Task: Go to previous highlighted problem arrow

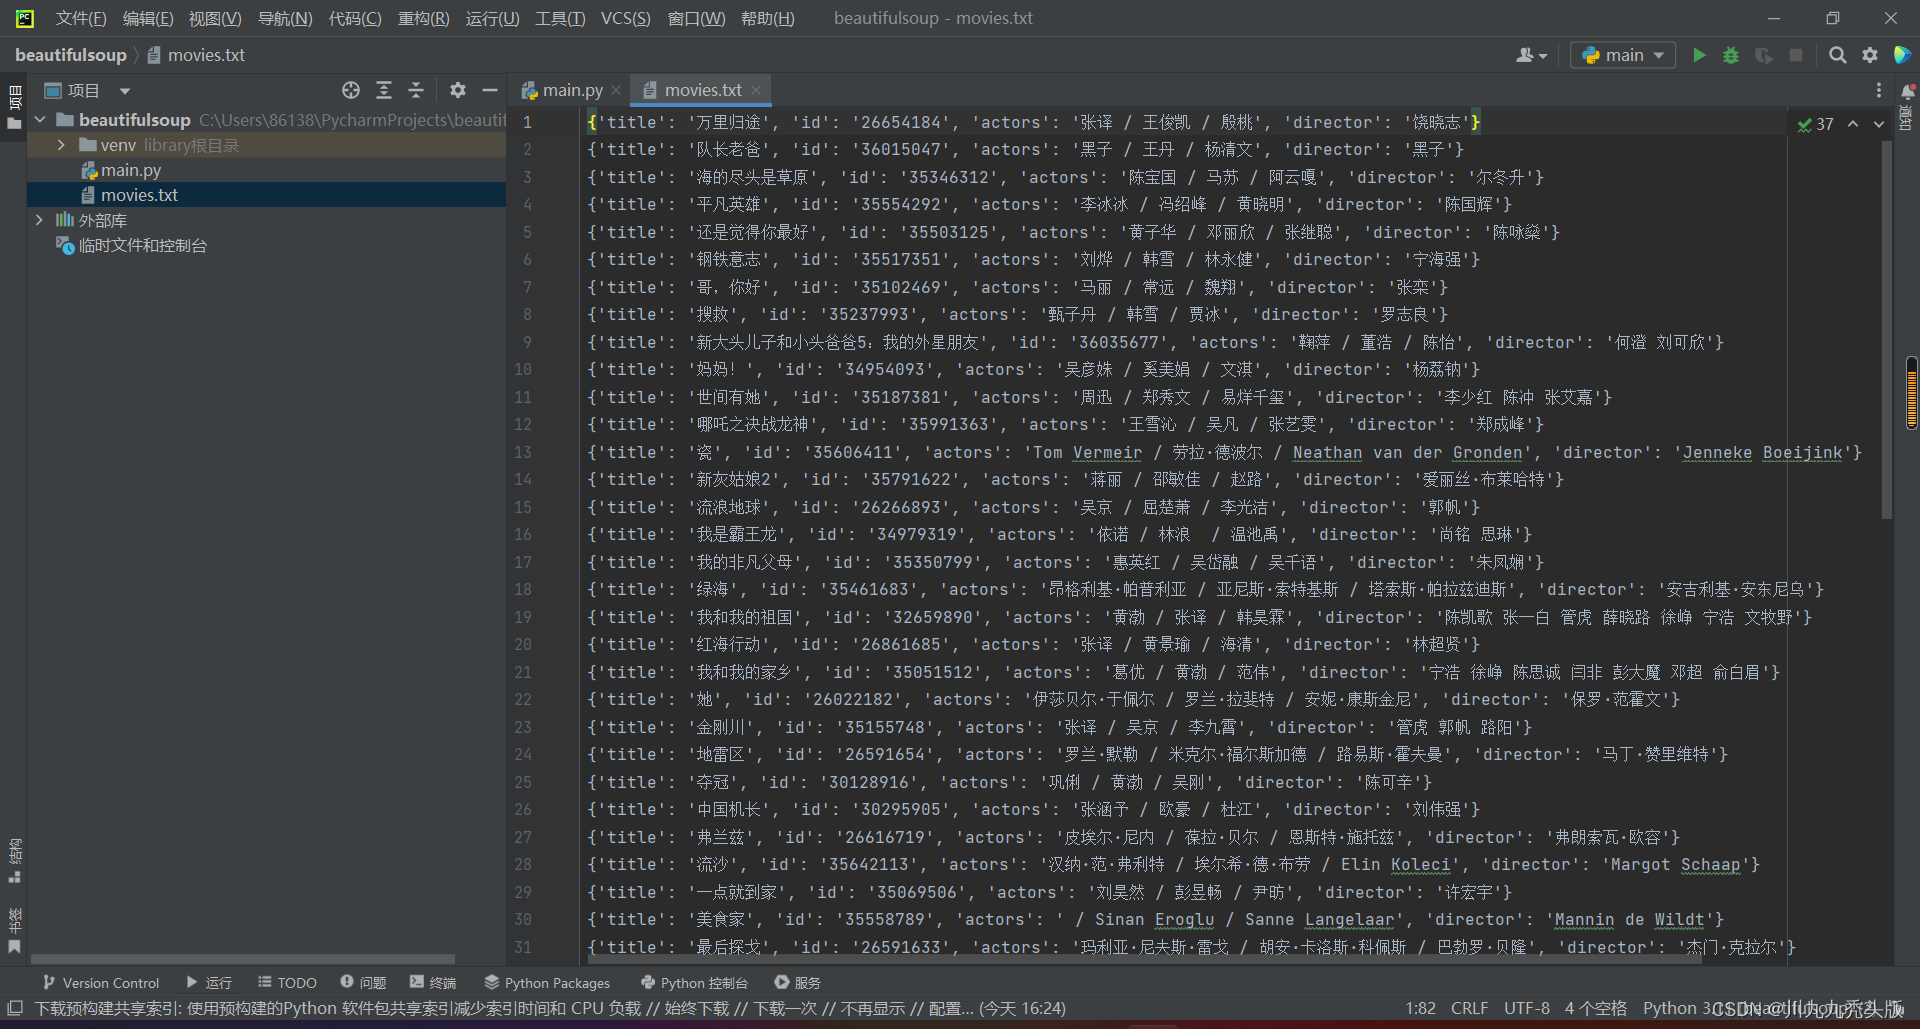Action: click(x=1853, y=124)
